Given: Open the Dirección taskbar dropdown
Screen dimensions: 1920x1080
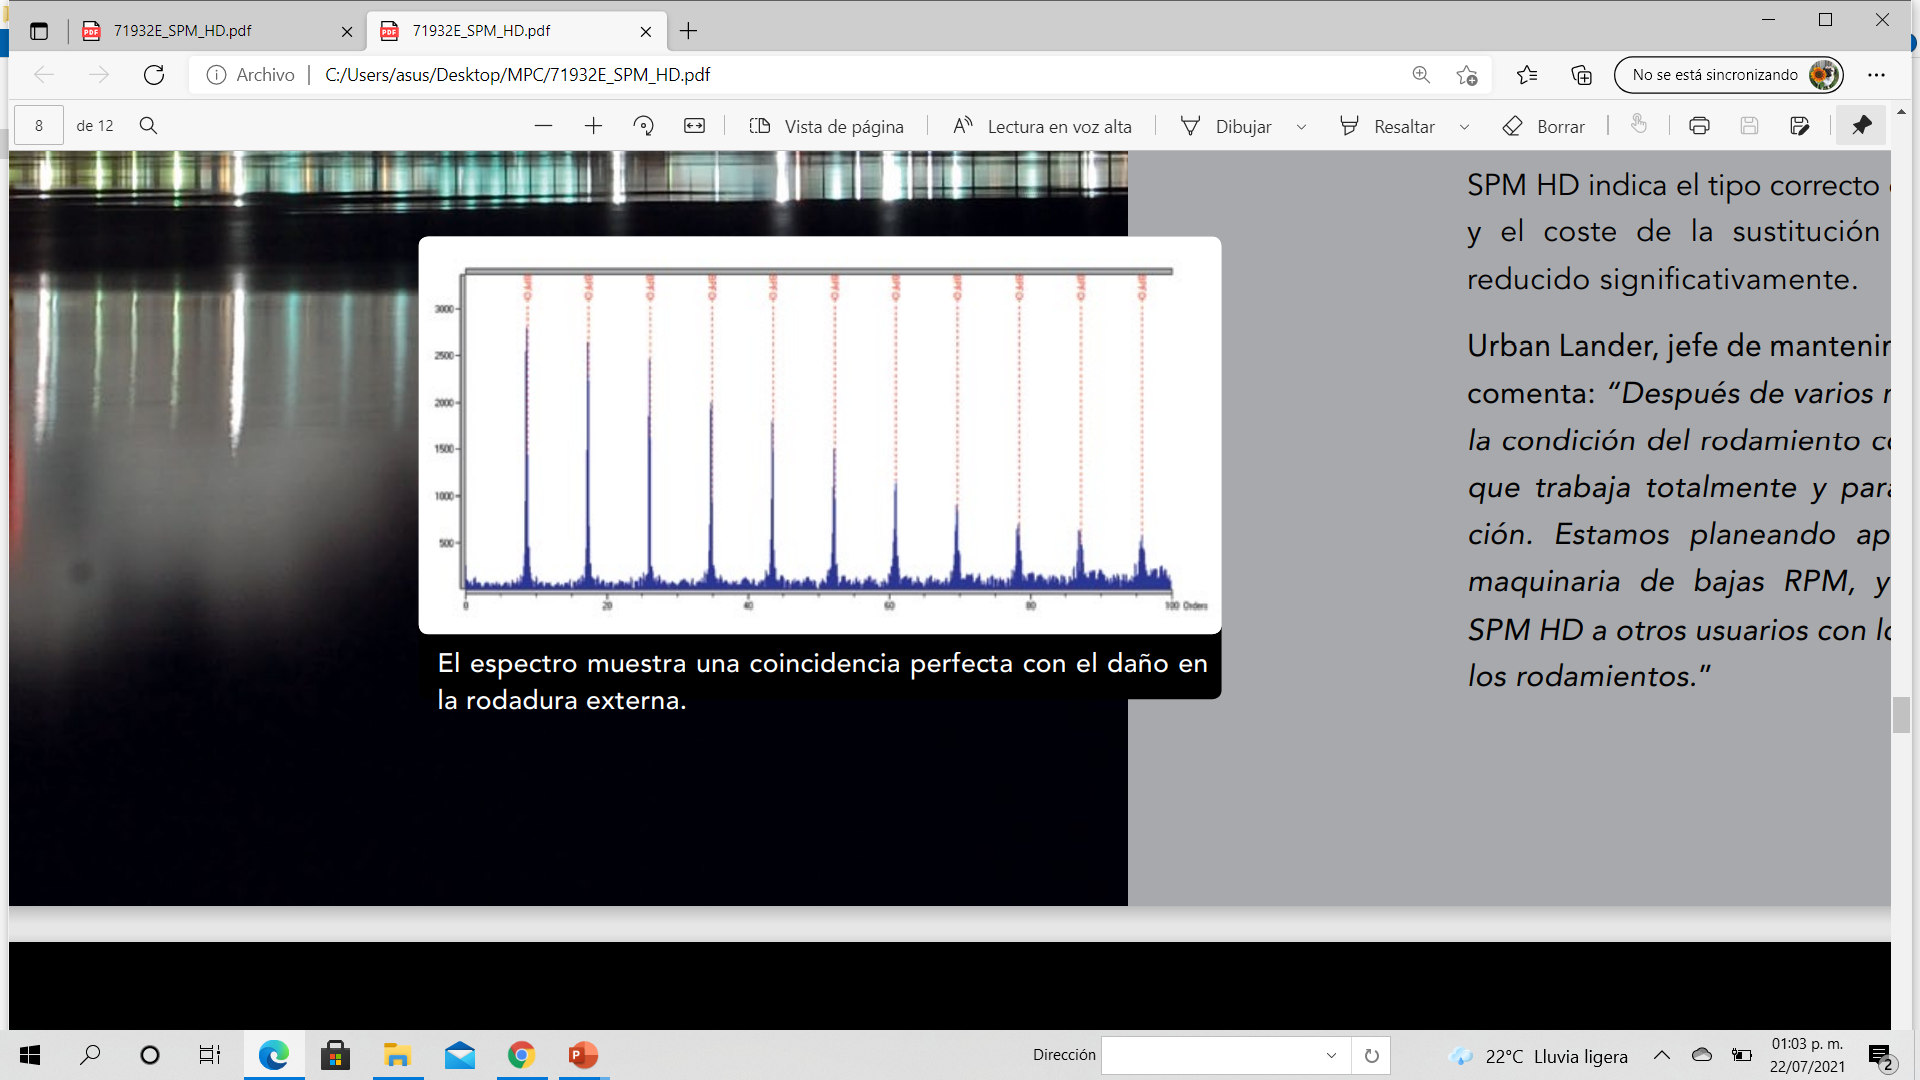Looking at the screenshot, I should pos(1331,1055).
